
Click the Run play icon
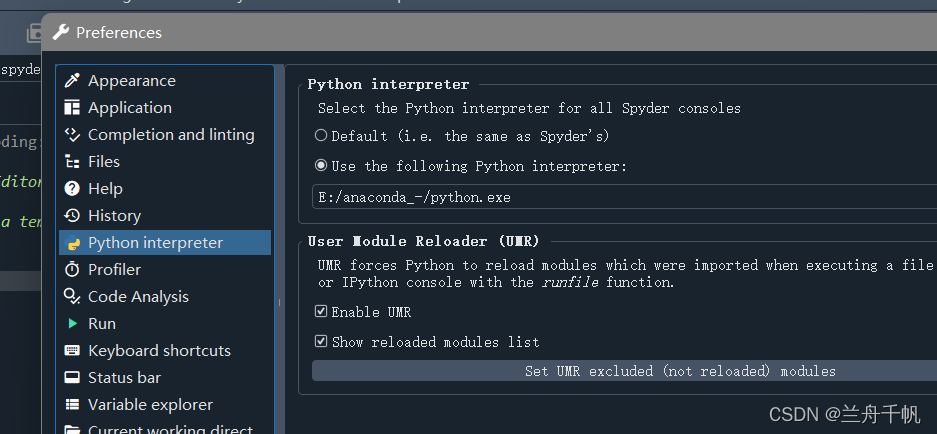point(72,324)
